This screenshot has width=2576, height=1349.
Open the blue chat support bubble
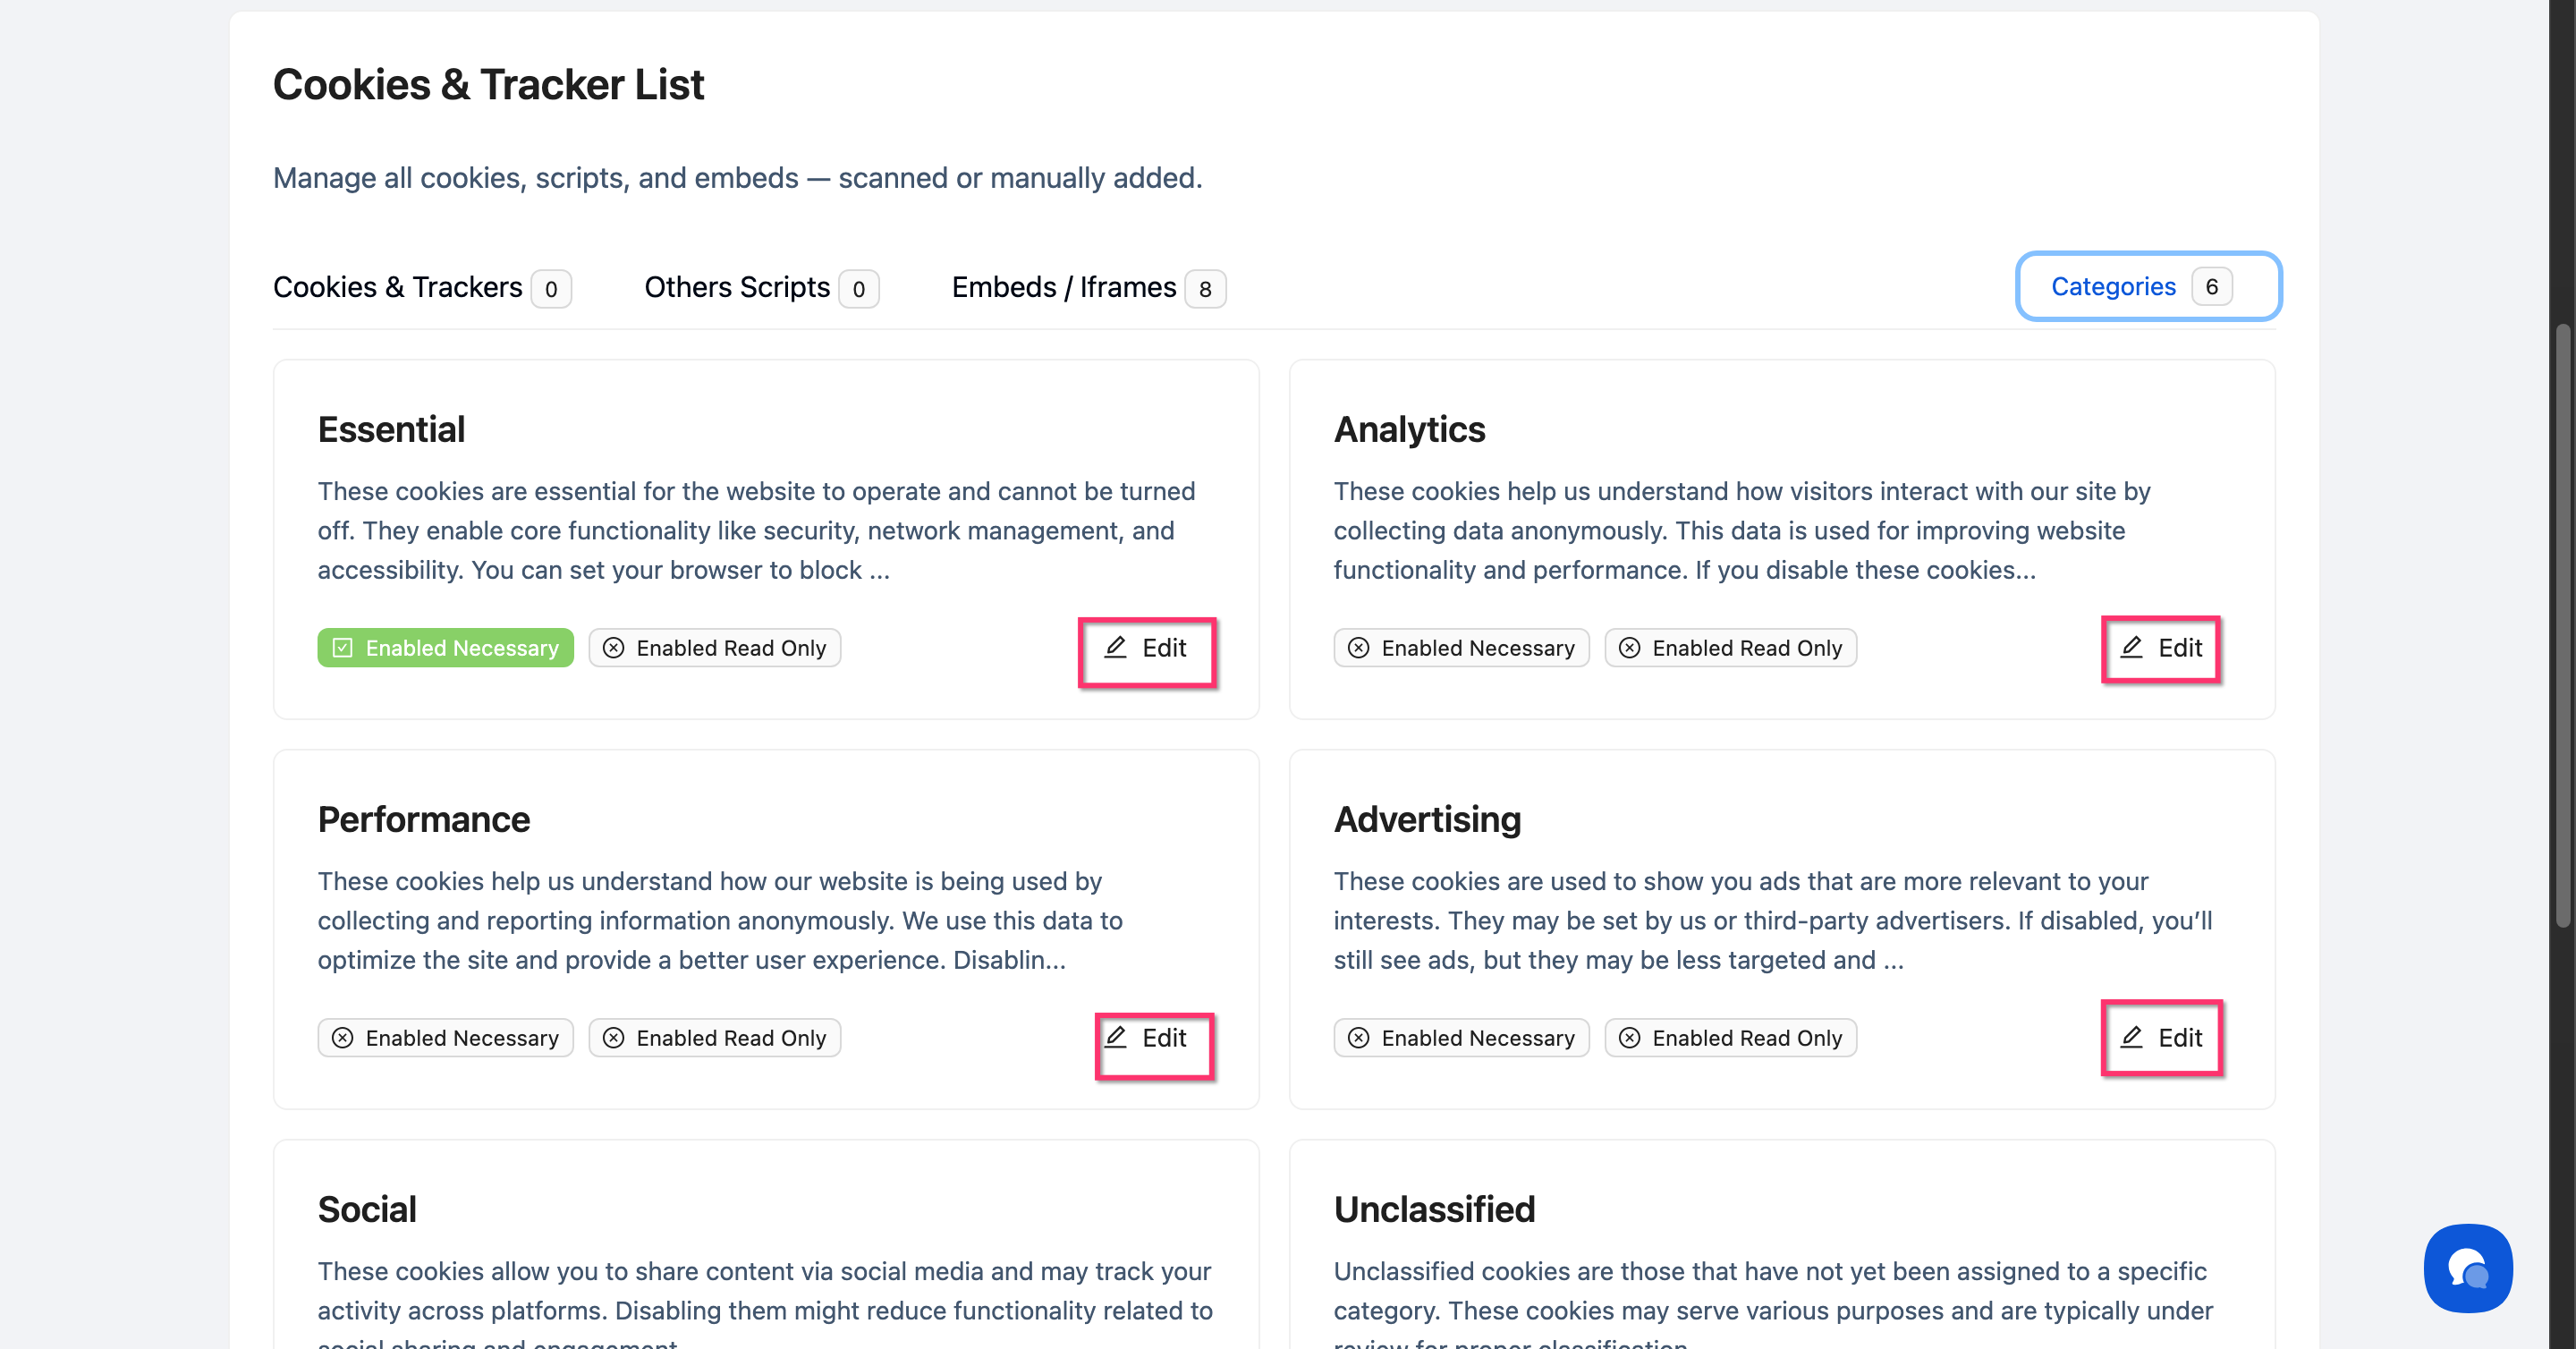(2467, 1267)
